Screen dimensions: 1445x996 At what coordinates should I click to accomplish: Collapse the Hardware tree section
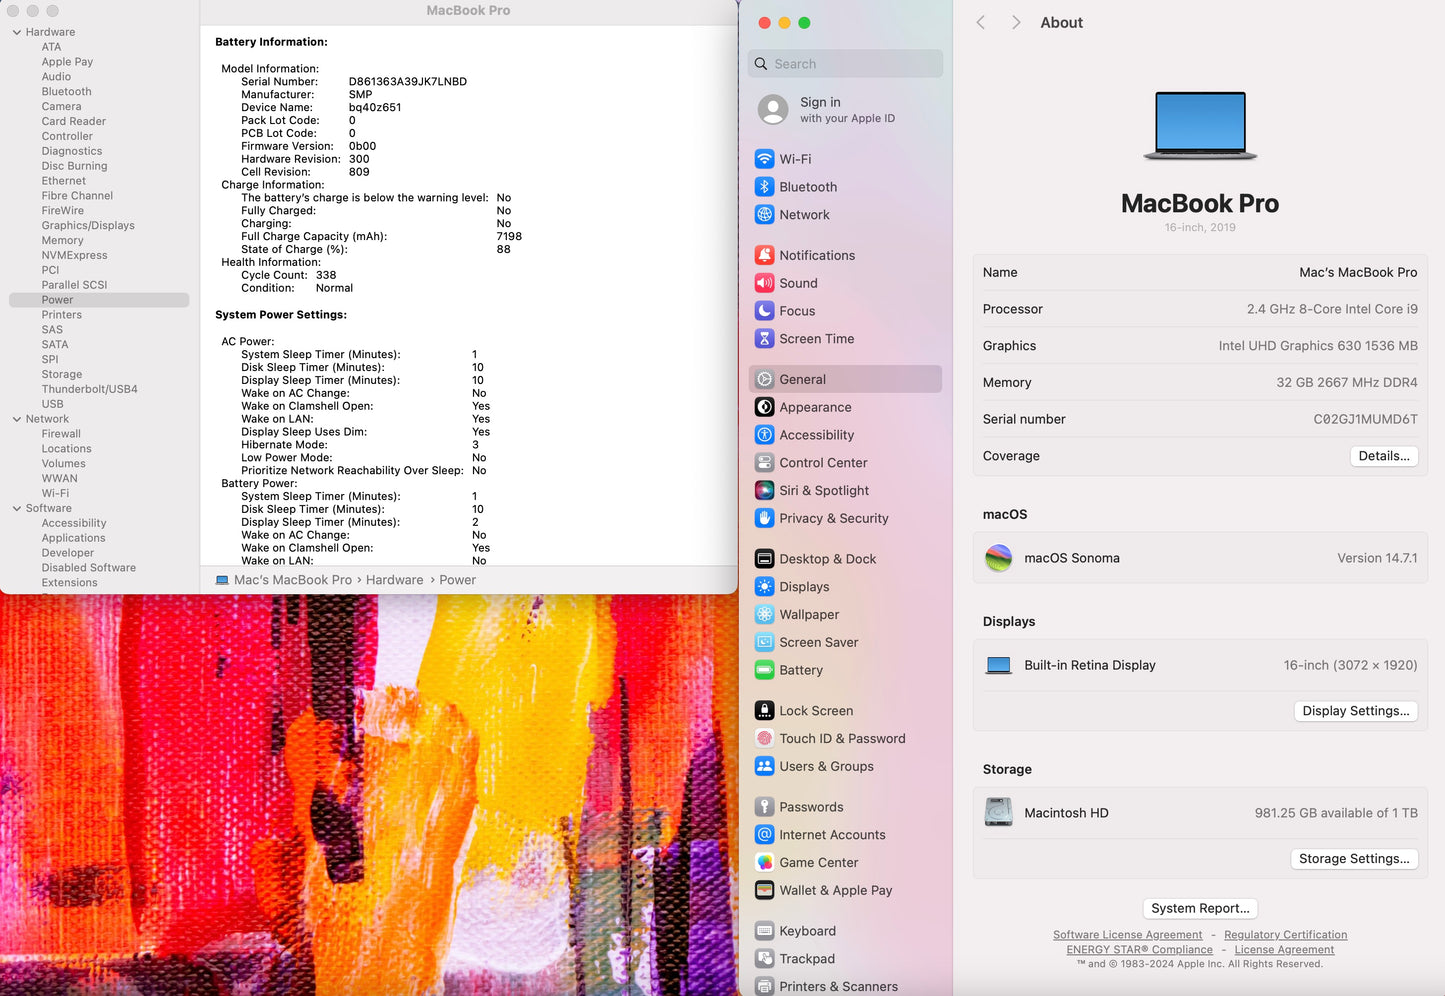[17, 32]
